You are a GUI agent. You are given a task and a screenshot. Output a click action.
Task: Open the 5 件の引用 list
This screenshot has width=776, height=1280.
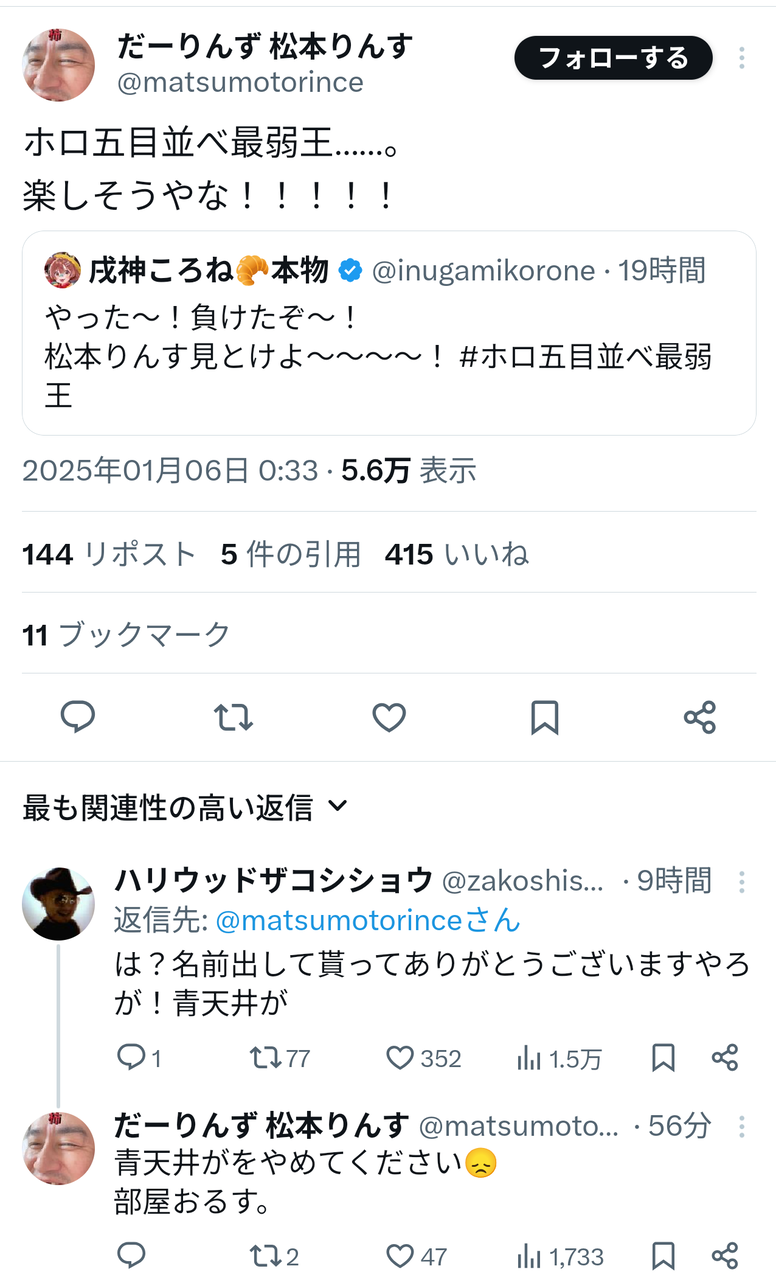291,554
